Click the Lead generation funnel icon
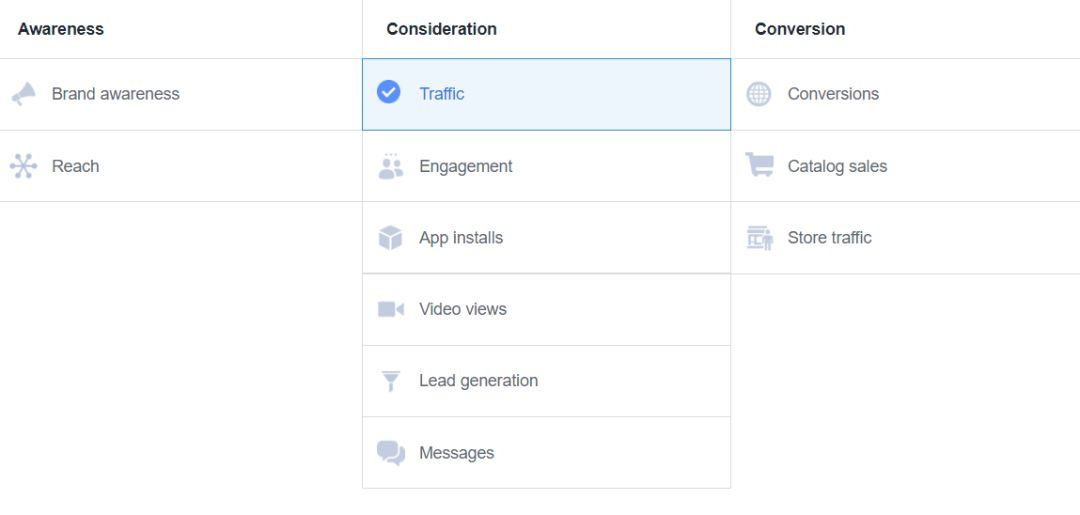This screenshot has width=1080, height=515. coord(390,381)
